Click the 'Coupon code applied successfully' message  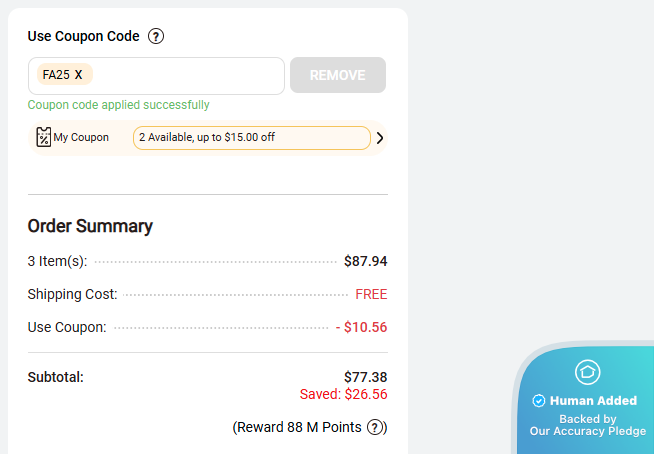point(118,105)
